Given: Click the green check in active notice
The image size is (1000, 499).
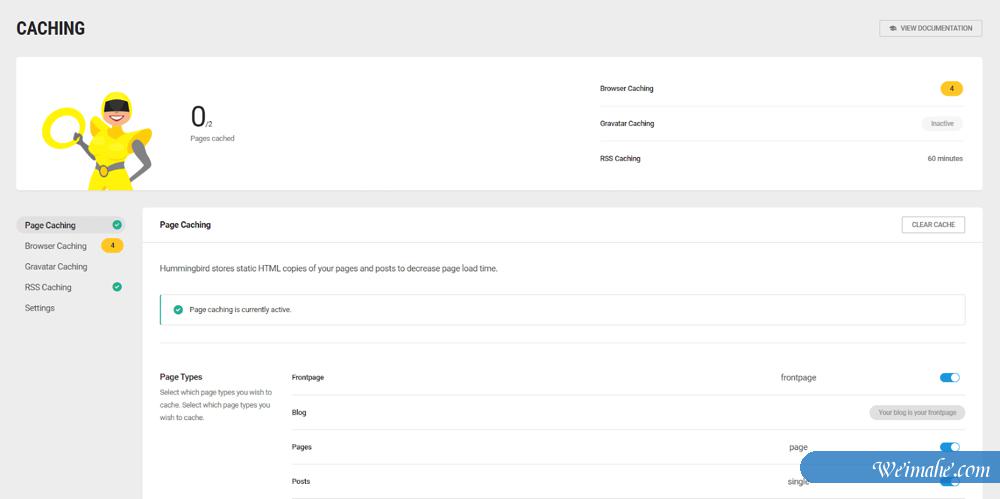Looking at the screenshot, I should pos(178,310).
